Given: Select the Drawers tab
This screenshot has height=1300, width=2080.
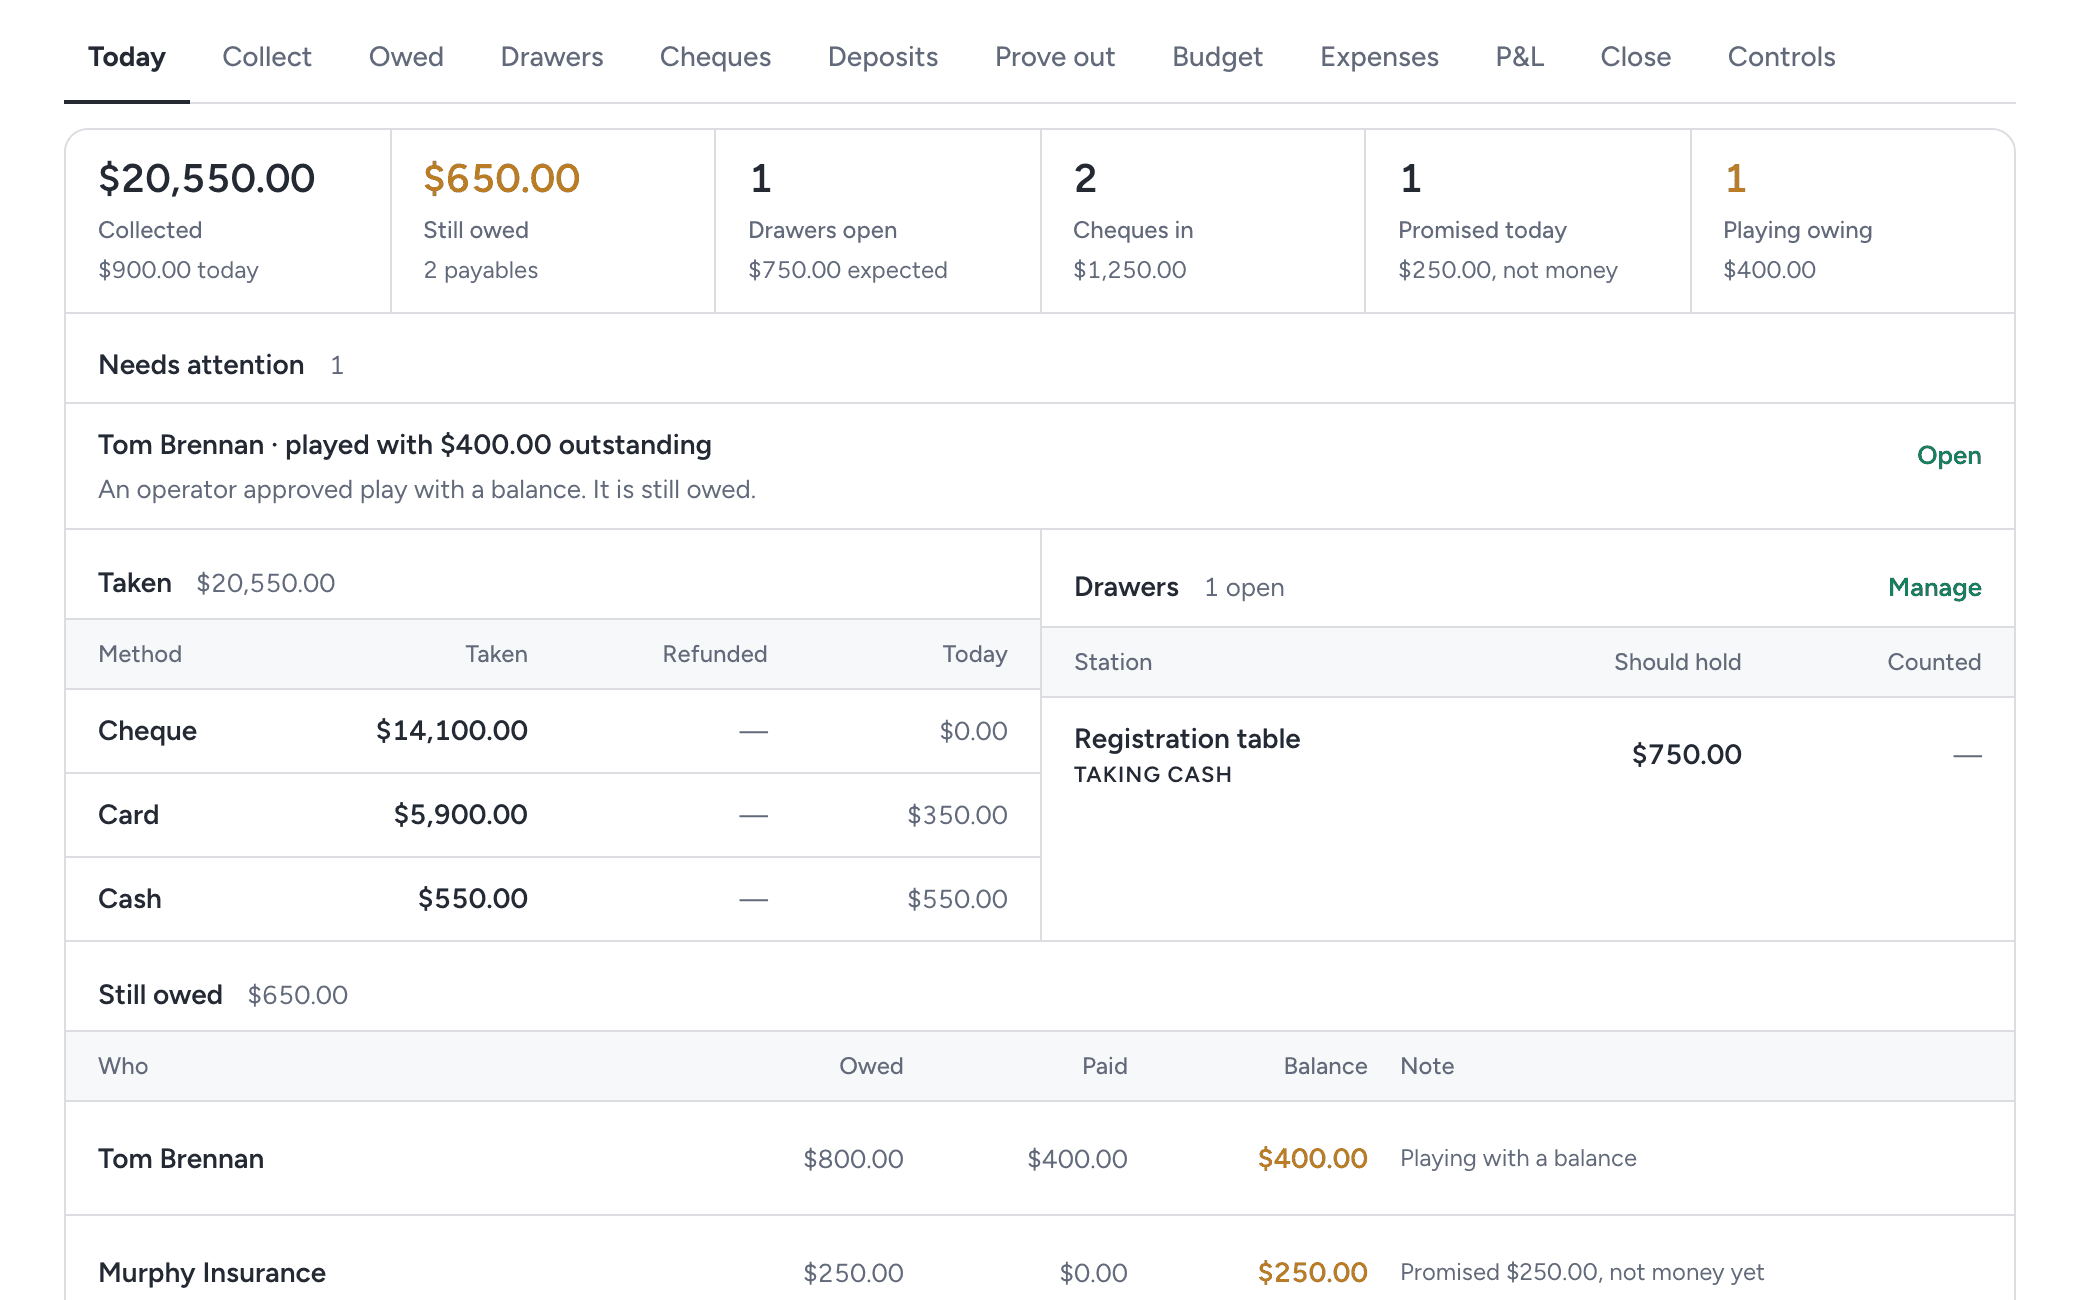Looking at the screenshot, I should [552, 57].
